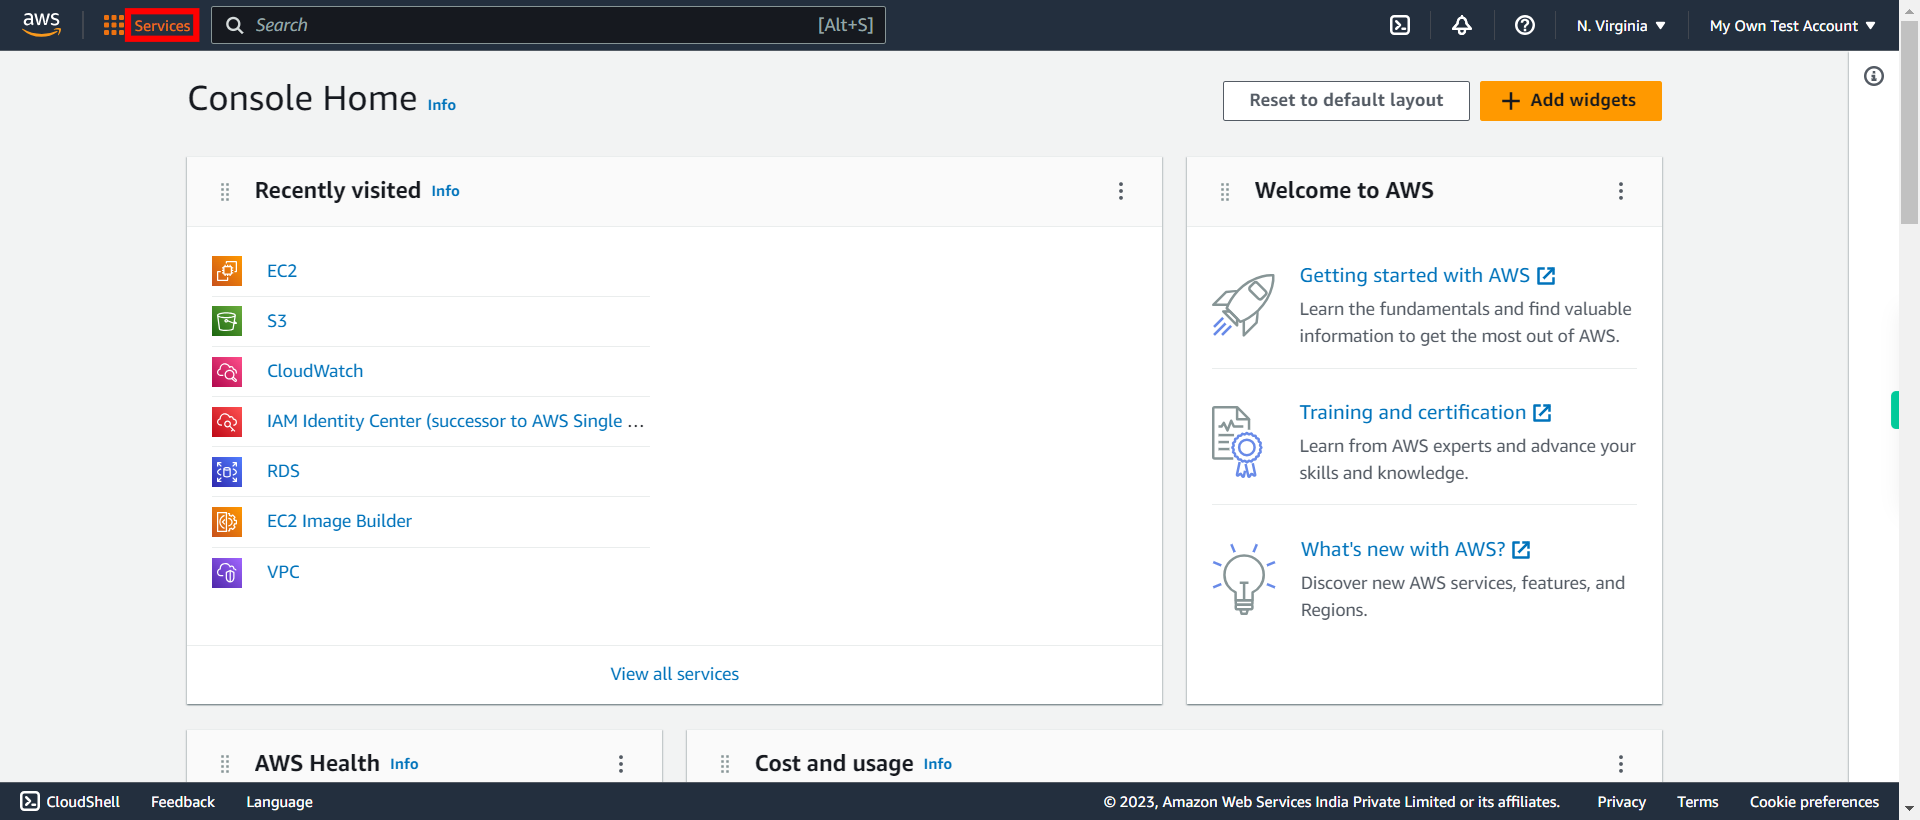Click the EC2 Image Builder icon
This screenshot has width=1920, height=820.
tap(227, 521)
